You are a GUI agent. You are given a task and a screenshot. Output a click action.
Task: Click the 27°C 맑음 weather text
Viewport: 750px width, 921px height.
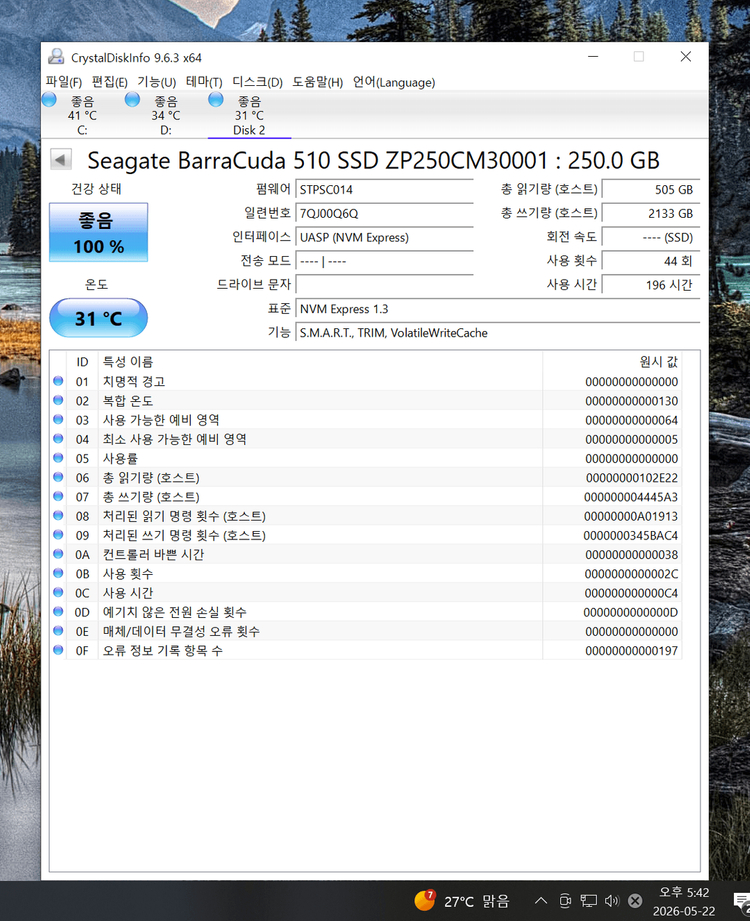coord(476,901)
